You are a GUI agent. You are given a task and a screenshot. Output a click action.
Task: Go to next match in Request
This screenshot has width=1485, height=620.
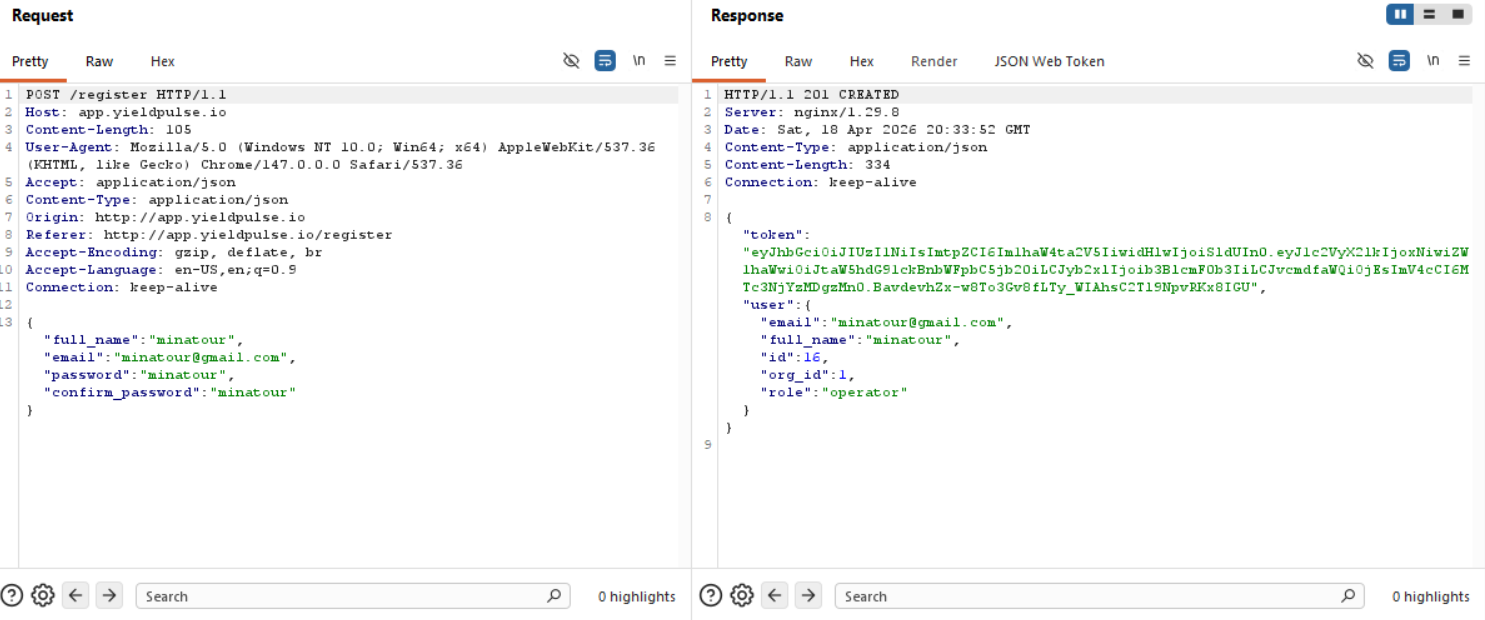tap(109, 596)
